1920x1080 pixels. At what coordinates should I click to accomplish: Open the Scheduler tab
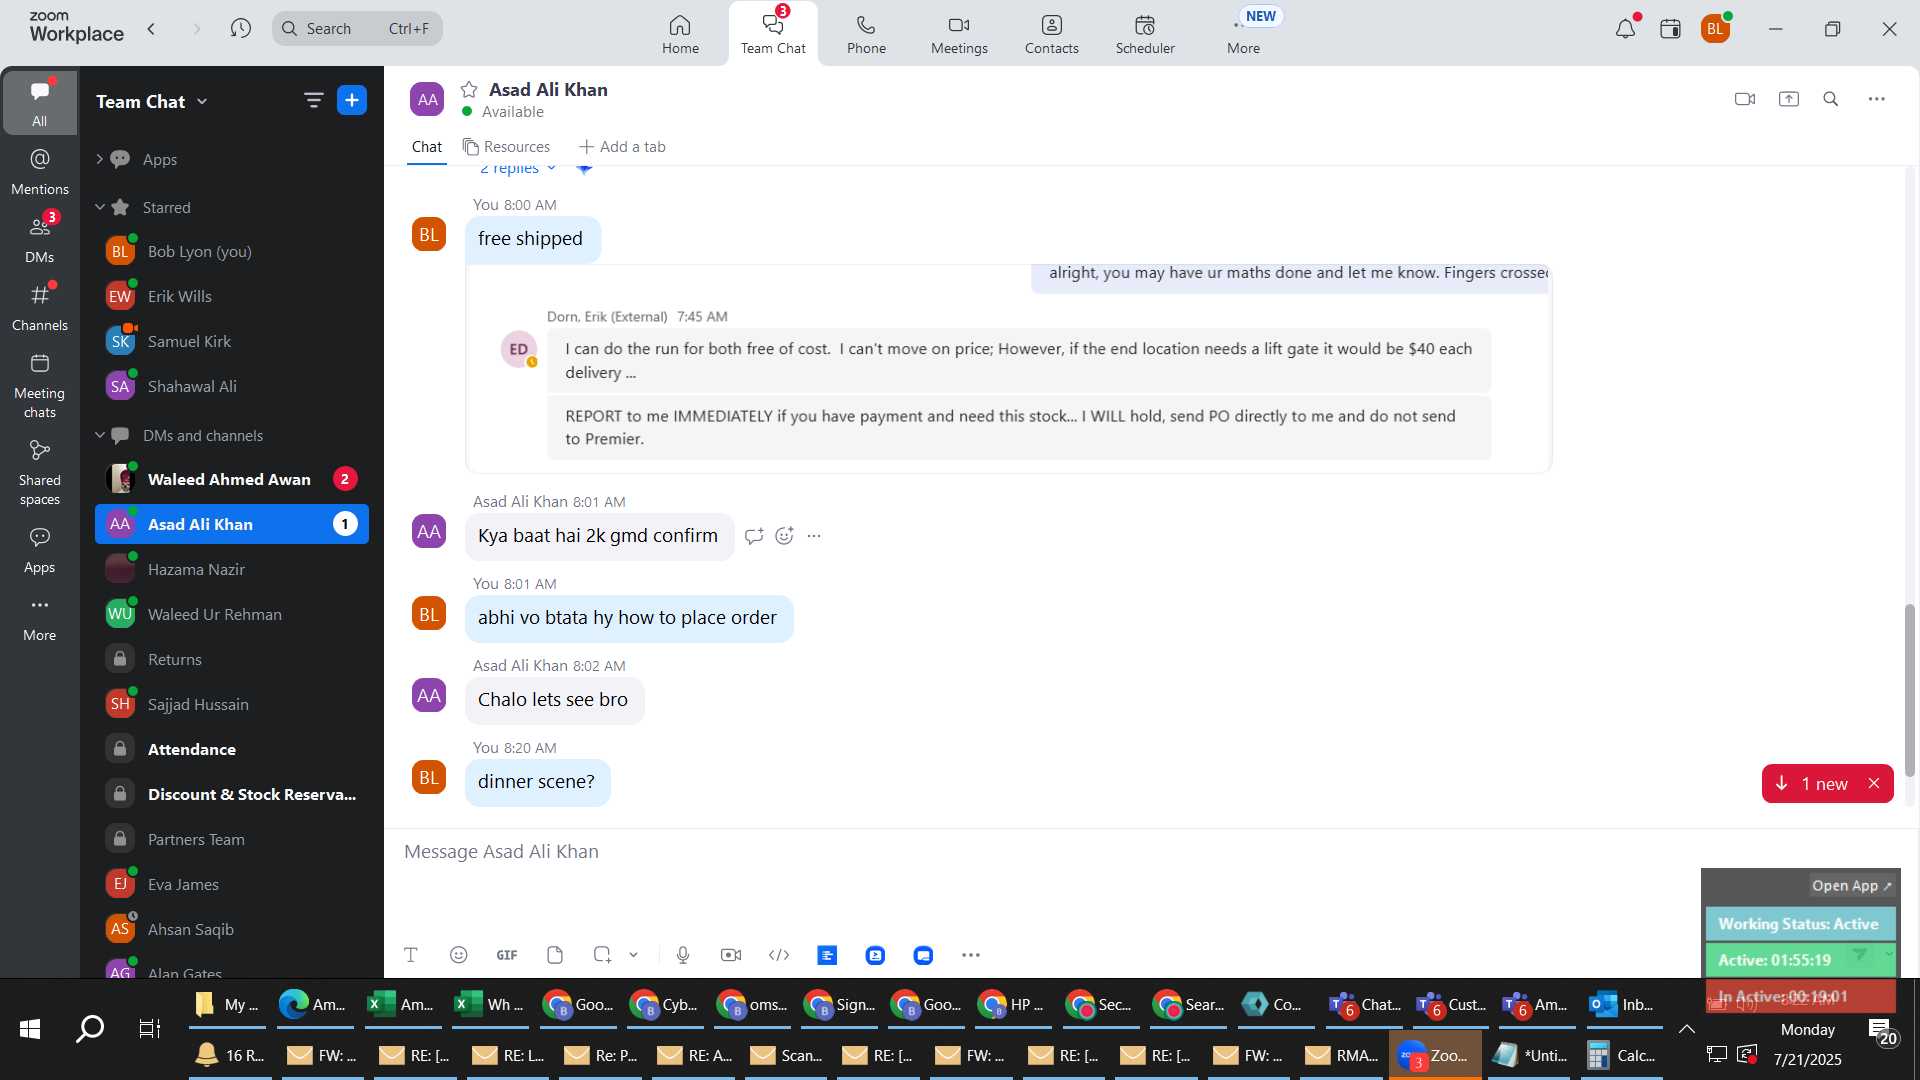tap(1145, 35)
